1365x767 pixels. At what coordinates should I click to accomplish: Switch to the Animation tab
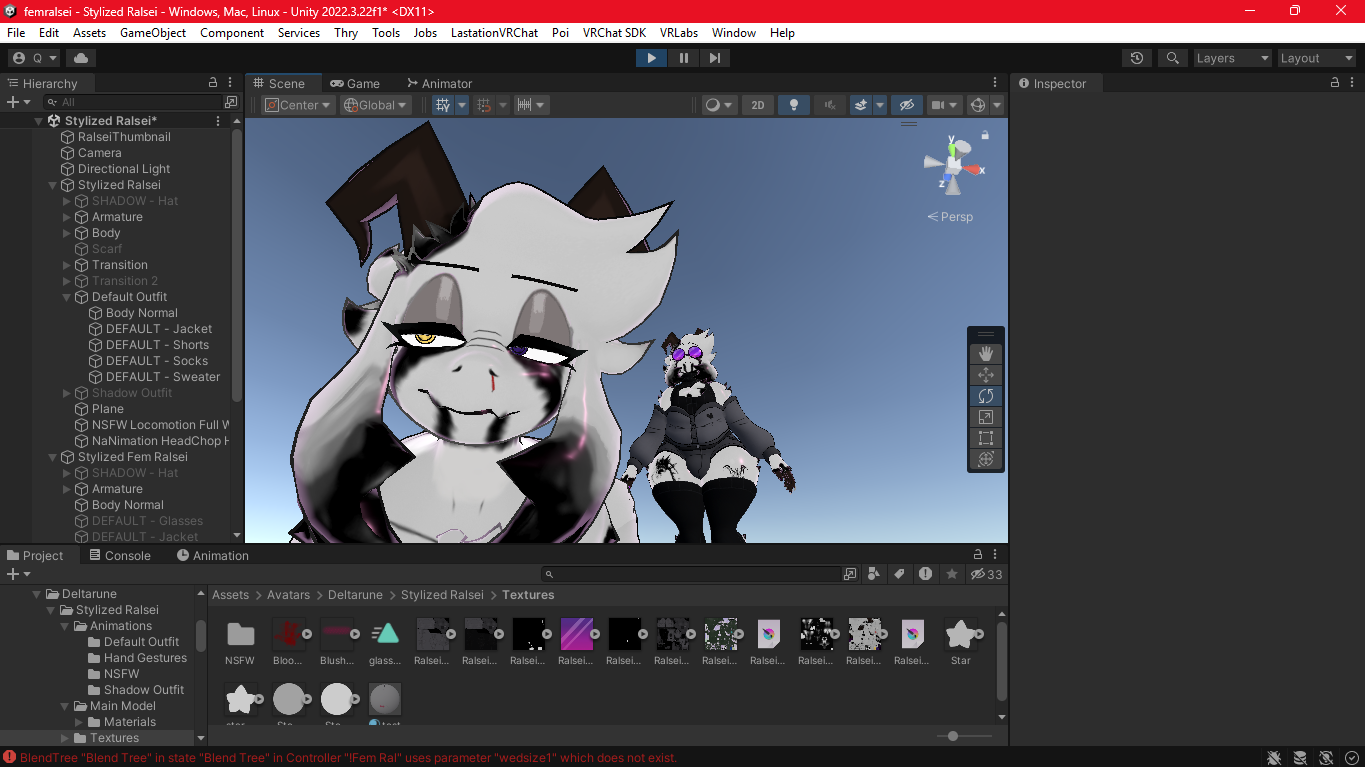point(213,555)
